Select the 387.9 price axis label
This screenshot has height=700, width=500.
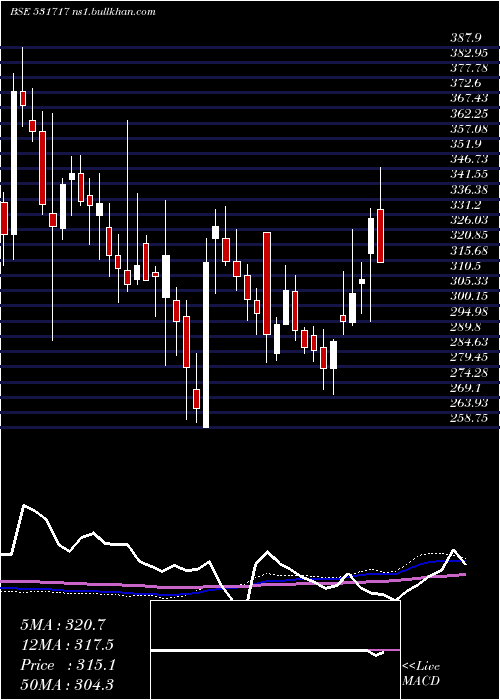coord(466,38)
